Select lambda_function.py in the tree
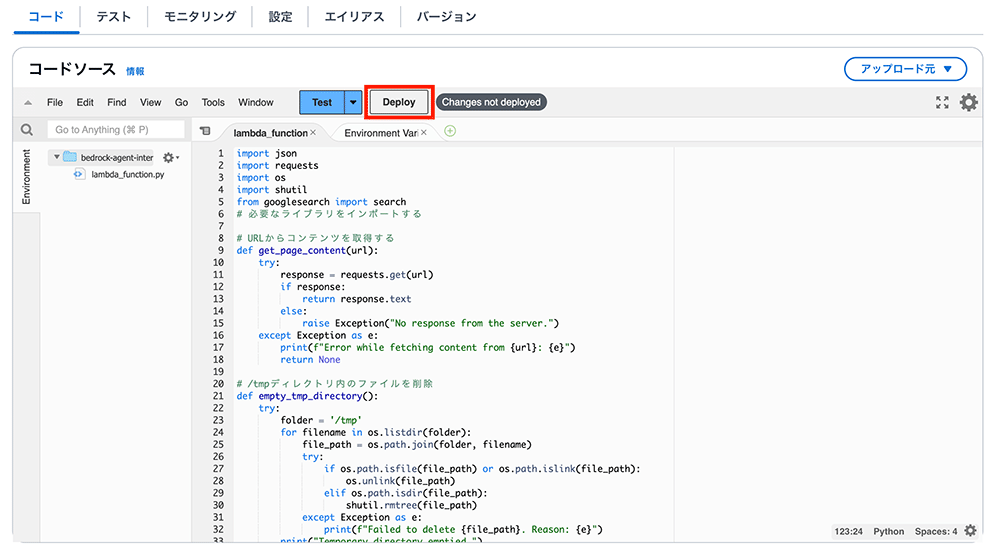Image resolution: width=1000 pixels, height=552 pixels. 128,174
